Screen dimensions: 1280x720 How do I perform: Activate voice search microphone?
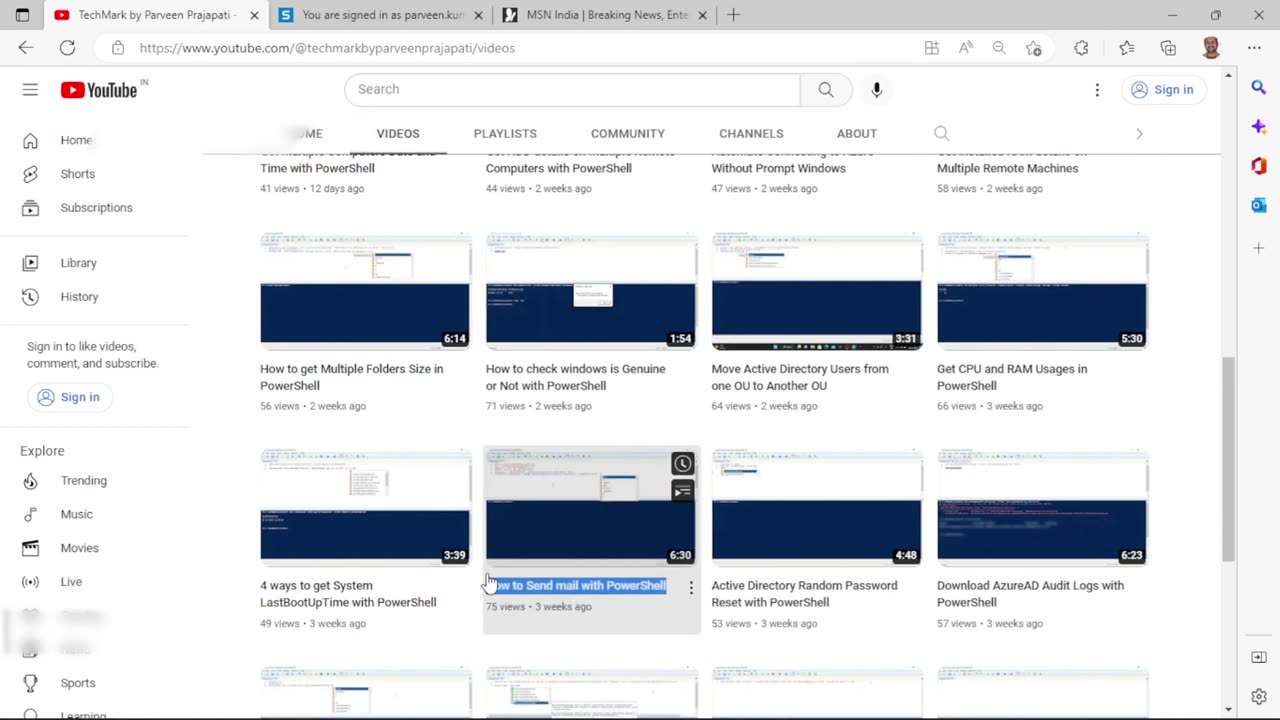coord(876,89)
